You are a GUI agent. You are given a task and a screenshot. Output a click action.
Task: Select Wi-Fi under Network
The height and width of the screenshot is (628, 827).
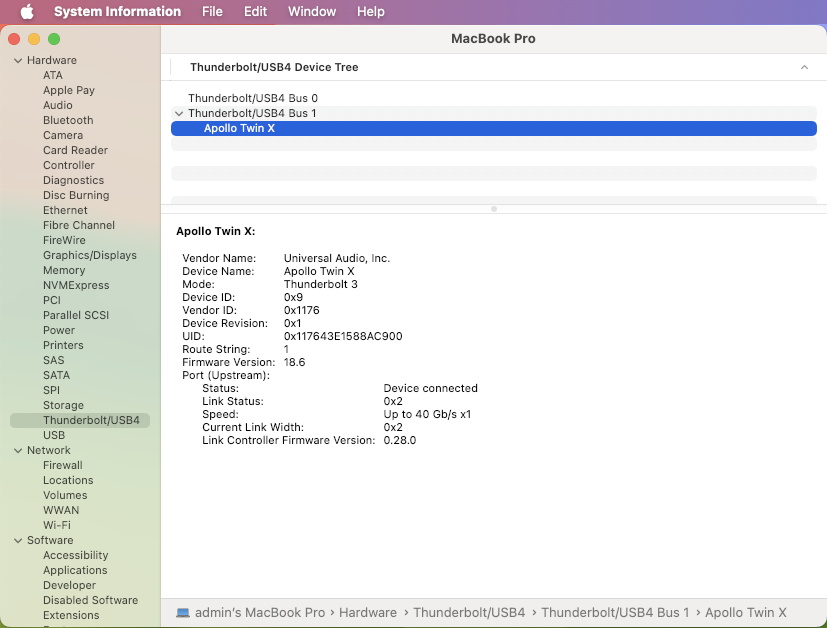click(x=57, y=526)
